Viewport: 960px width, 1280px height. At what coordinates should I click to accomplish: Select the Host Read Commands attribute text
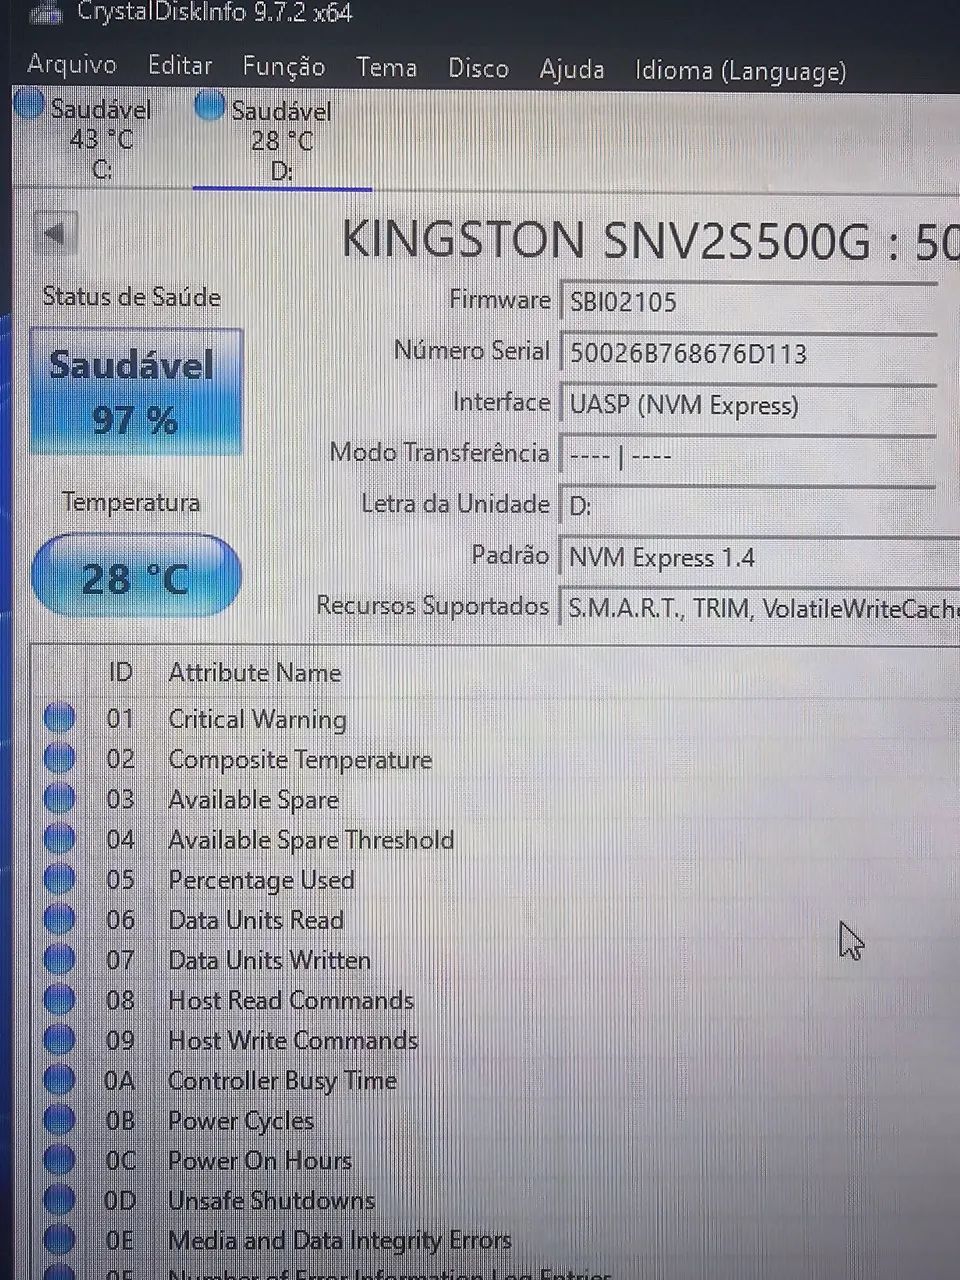pos(291,1000)
